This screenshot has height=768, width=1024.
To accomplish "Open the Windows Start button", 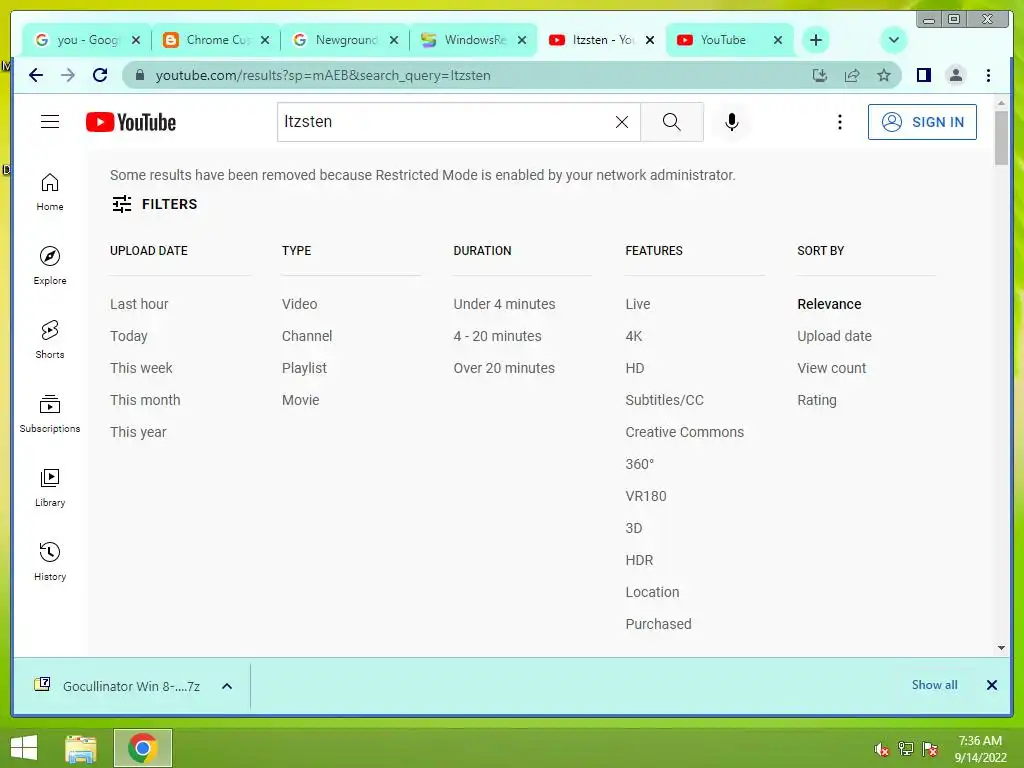I will pos(24,748).
